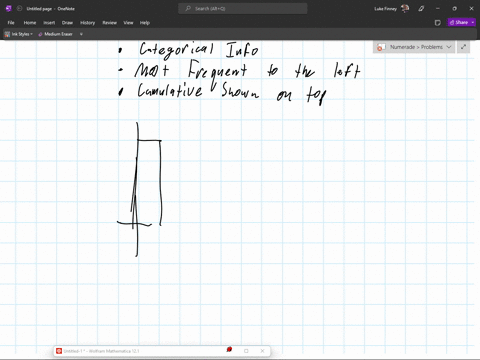The width and height of the screenshot is (480, 360).
Task: Open the Review ribbon tab
Action: (x=109, y=23)
